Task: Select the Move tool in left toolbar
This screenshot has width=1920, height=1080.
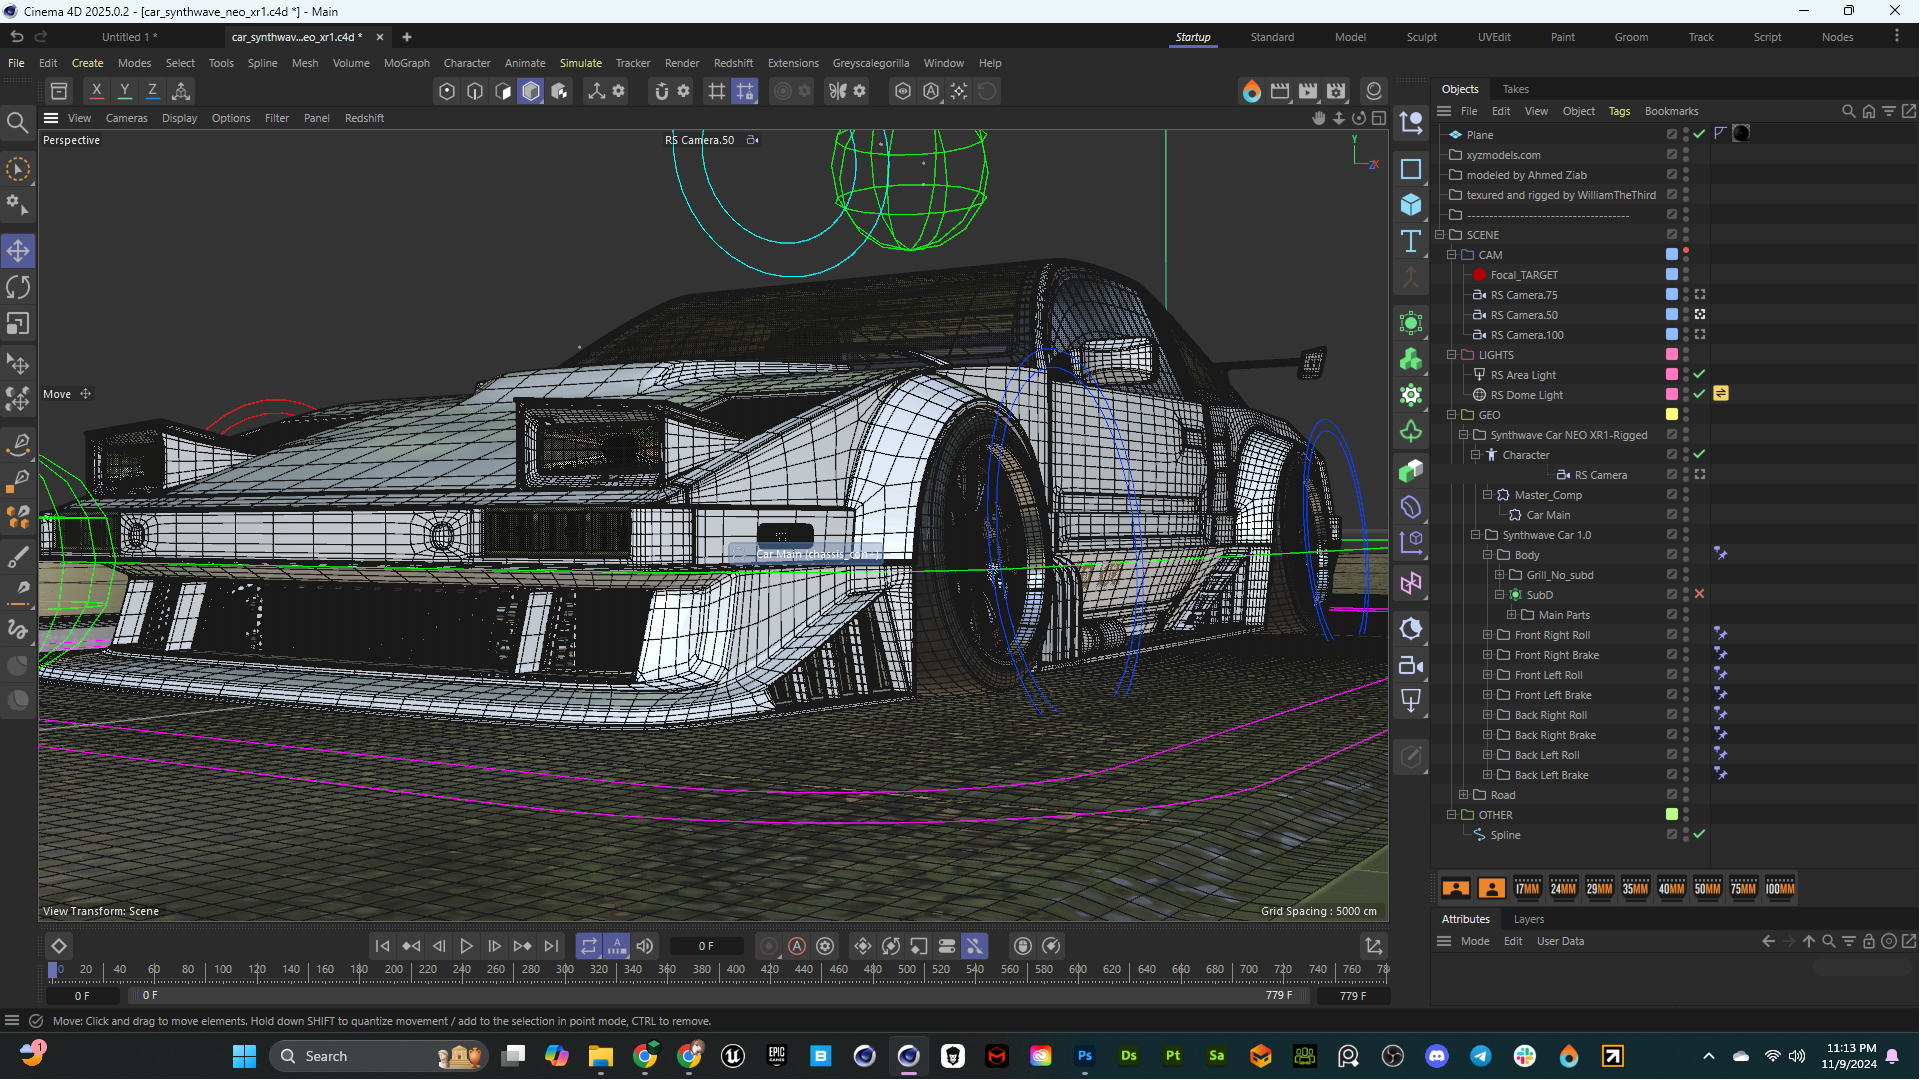Action: [18, 251]
